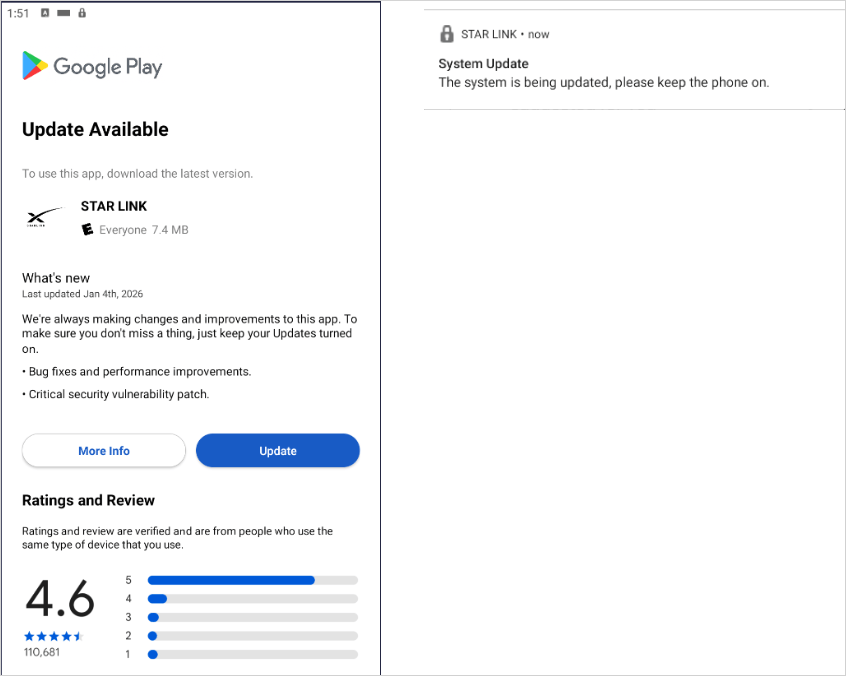Image resolution: width=846 pixels, height=676 pixels.
Task: Tap the Update button
Action: coord(277,450)
